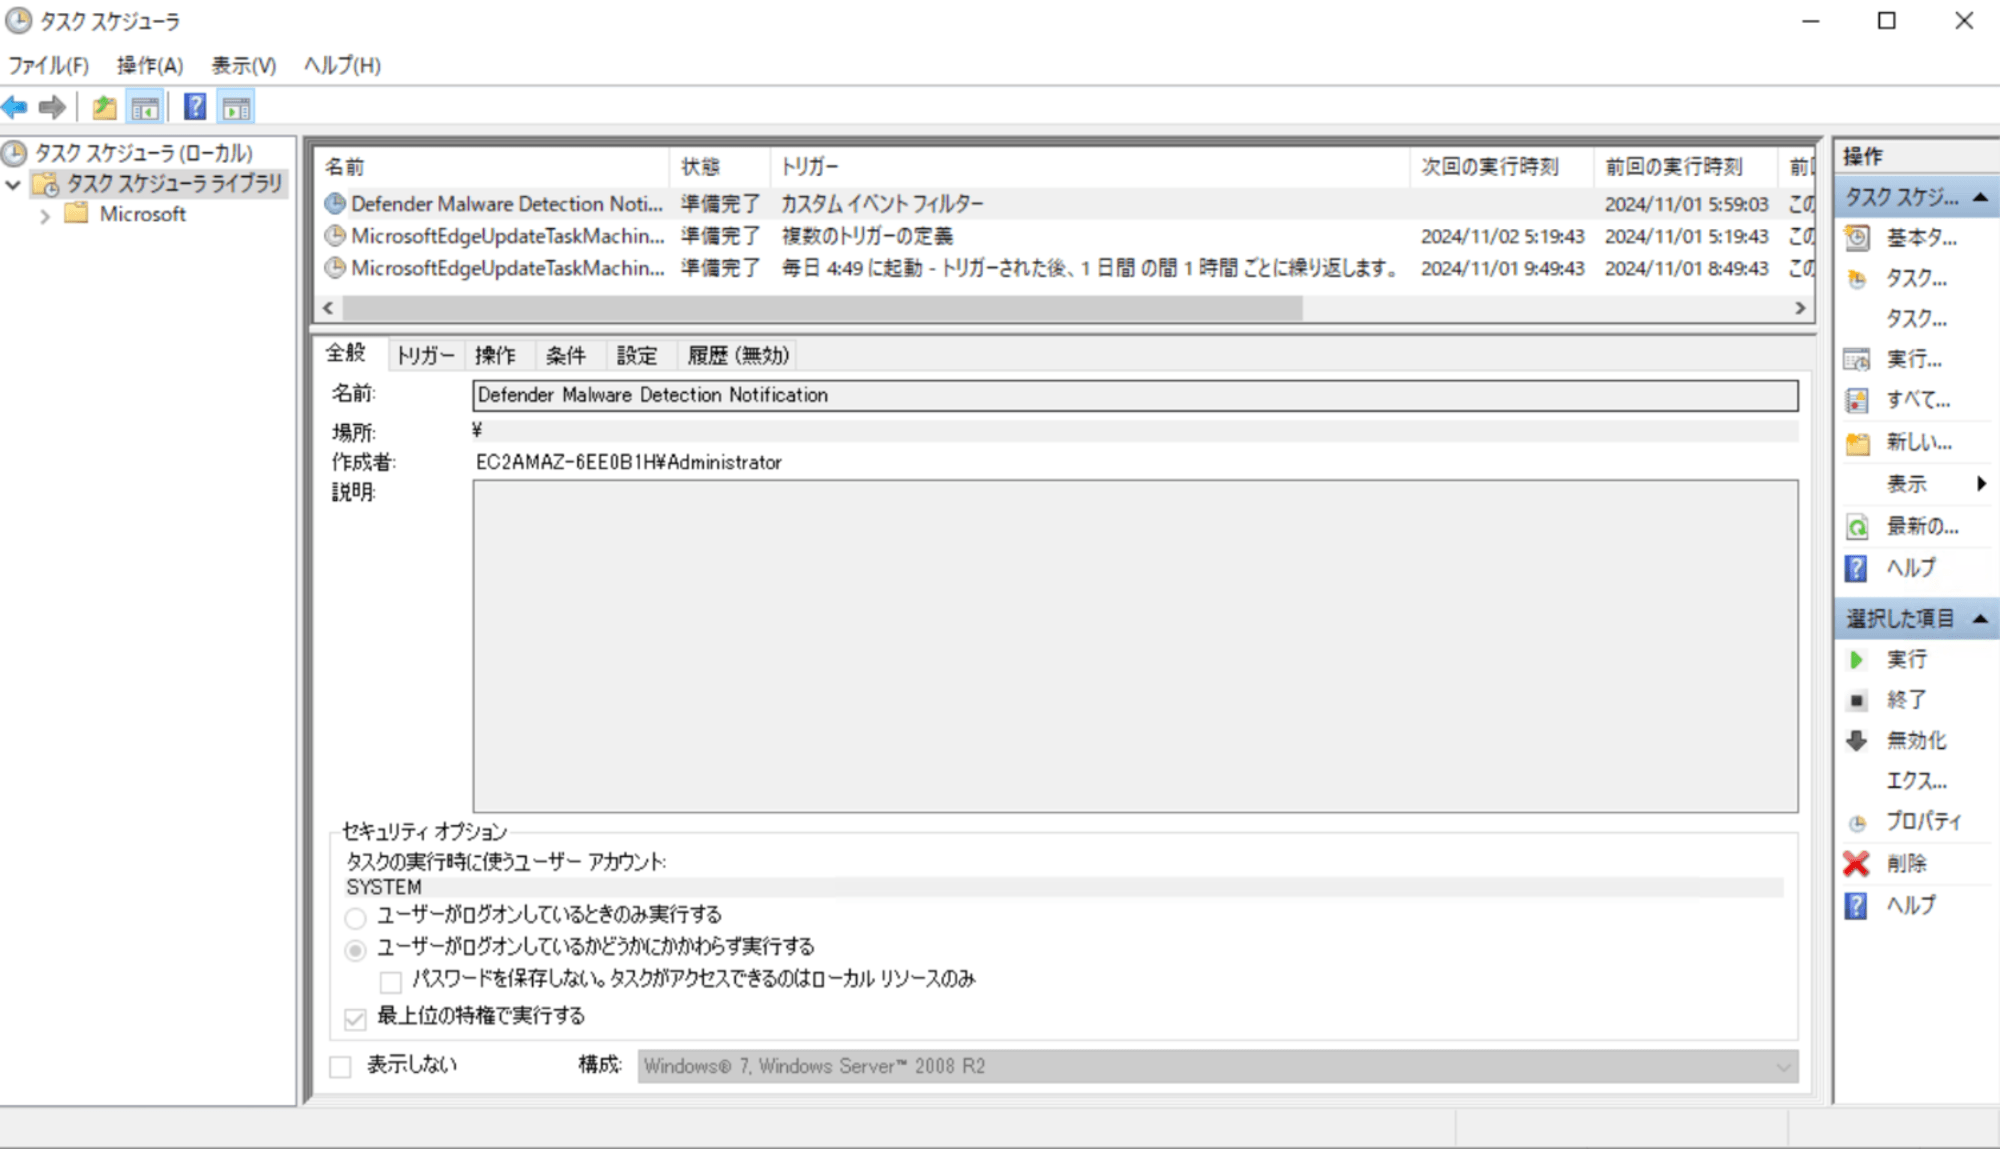Viewport: 2000px width, 1149px height.
Task: Click the green 実行 run icon
Action: tap(1857, 660)
